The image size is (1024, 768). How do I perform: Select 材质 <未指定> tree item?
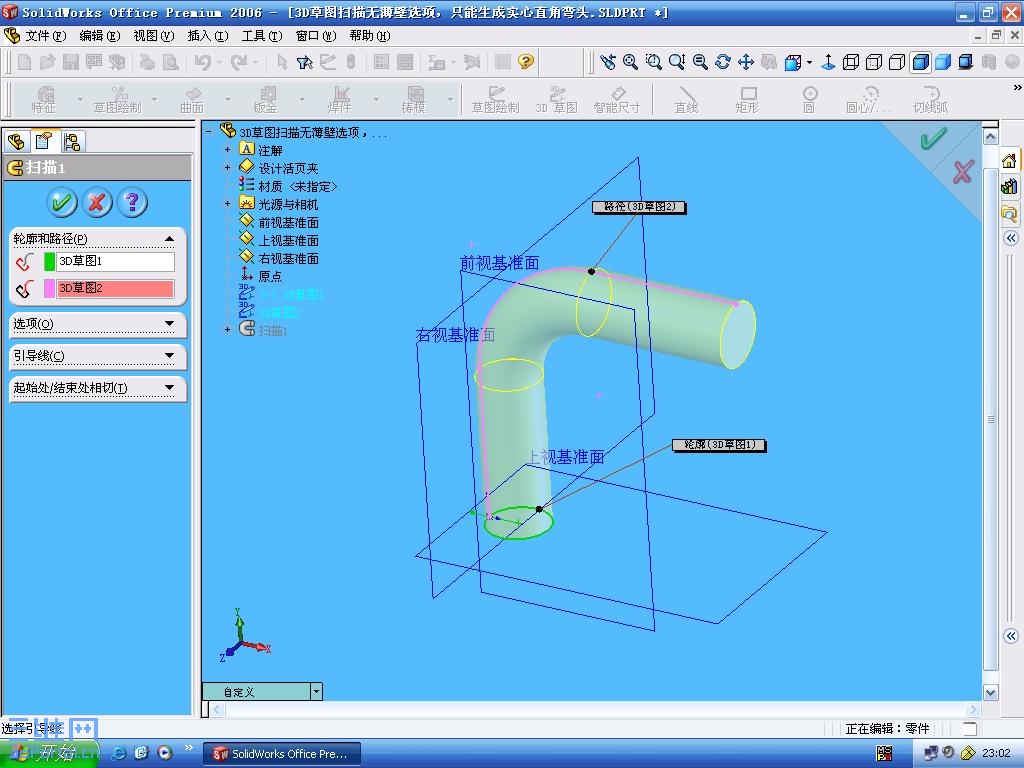[298, 186]
